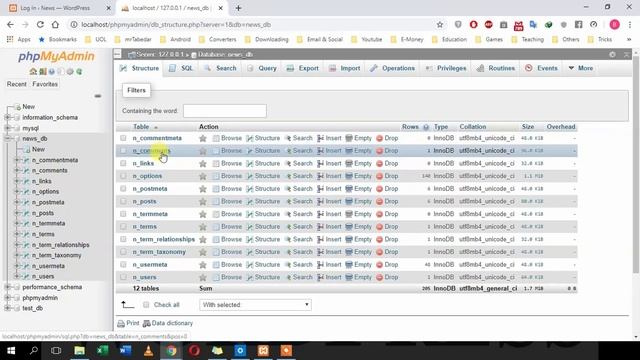Search icon in the n_term_taxonomy row

[288, 252]
